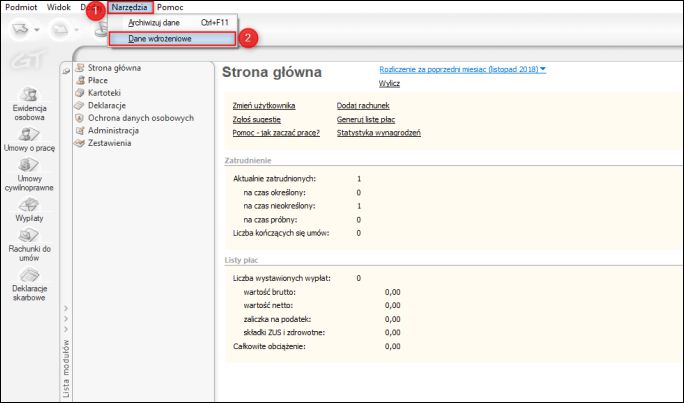Click the 'wartość brutto:' text
Screen dimensions: 684x403
pyautogui.click(x=270, y=292)
